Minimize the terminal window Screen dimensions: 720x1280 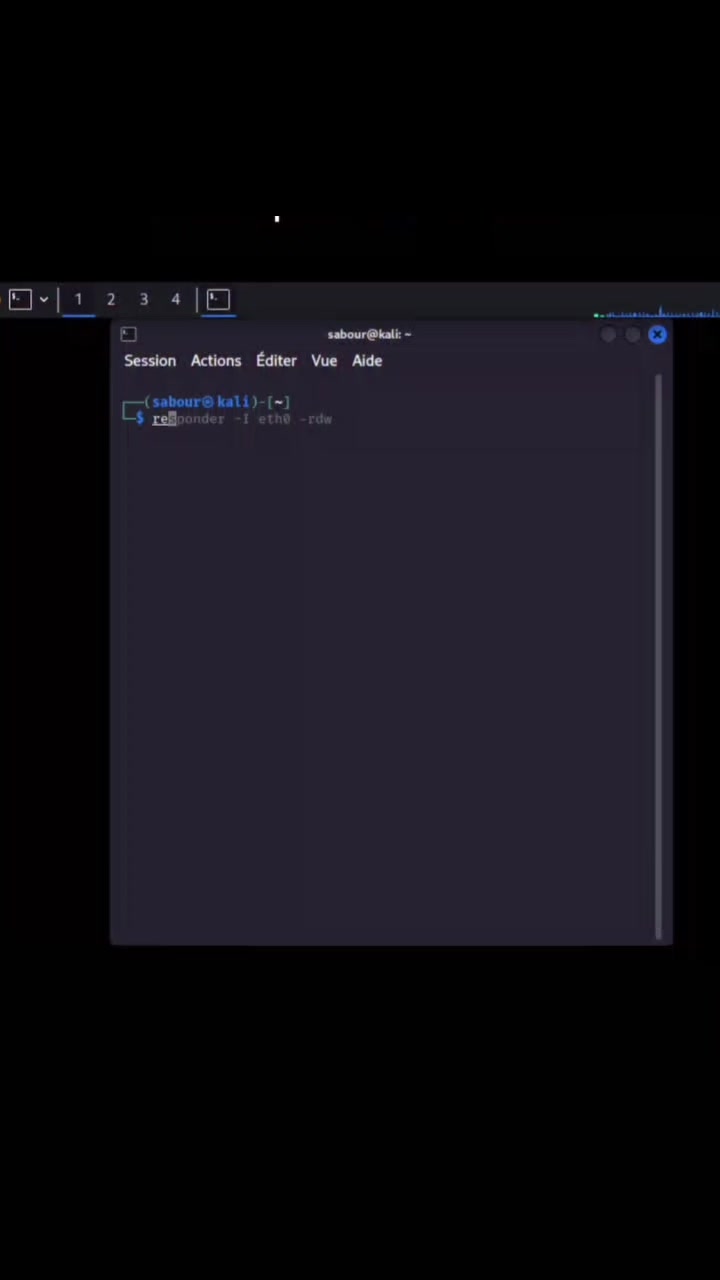coord(609,335)
